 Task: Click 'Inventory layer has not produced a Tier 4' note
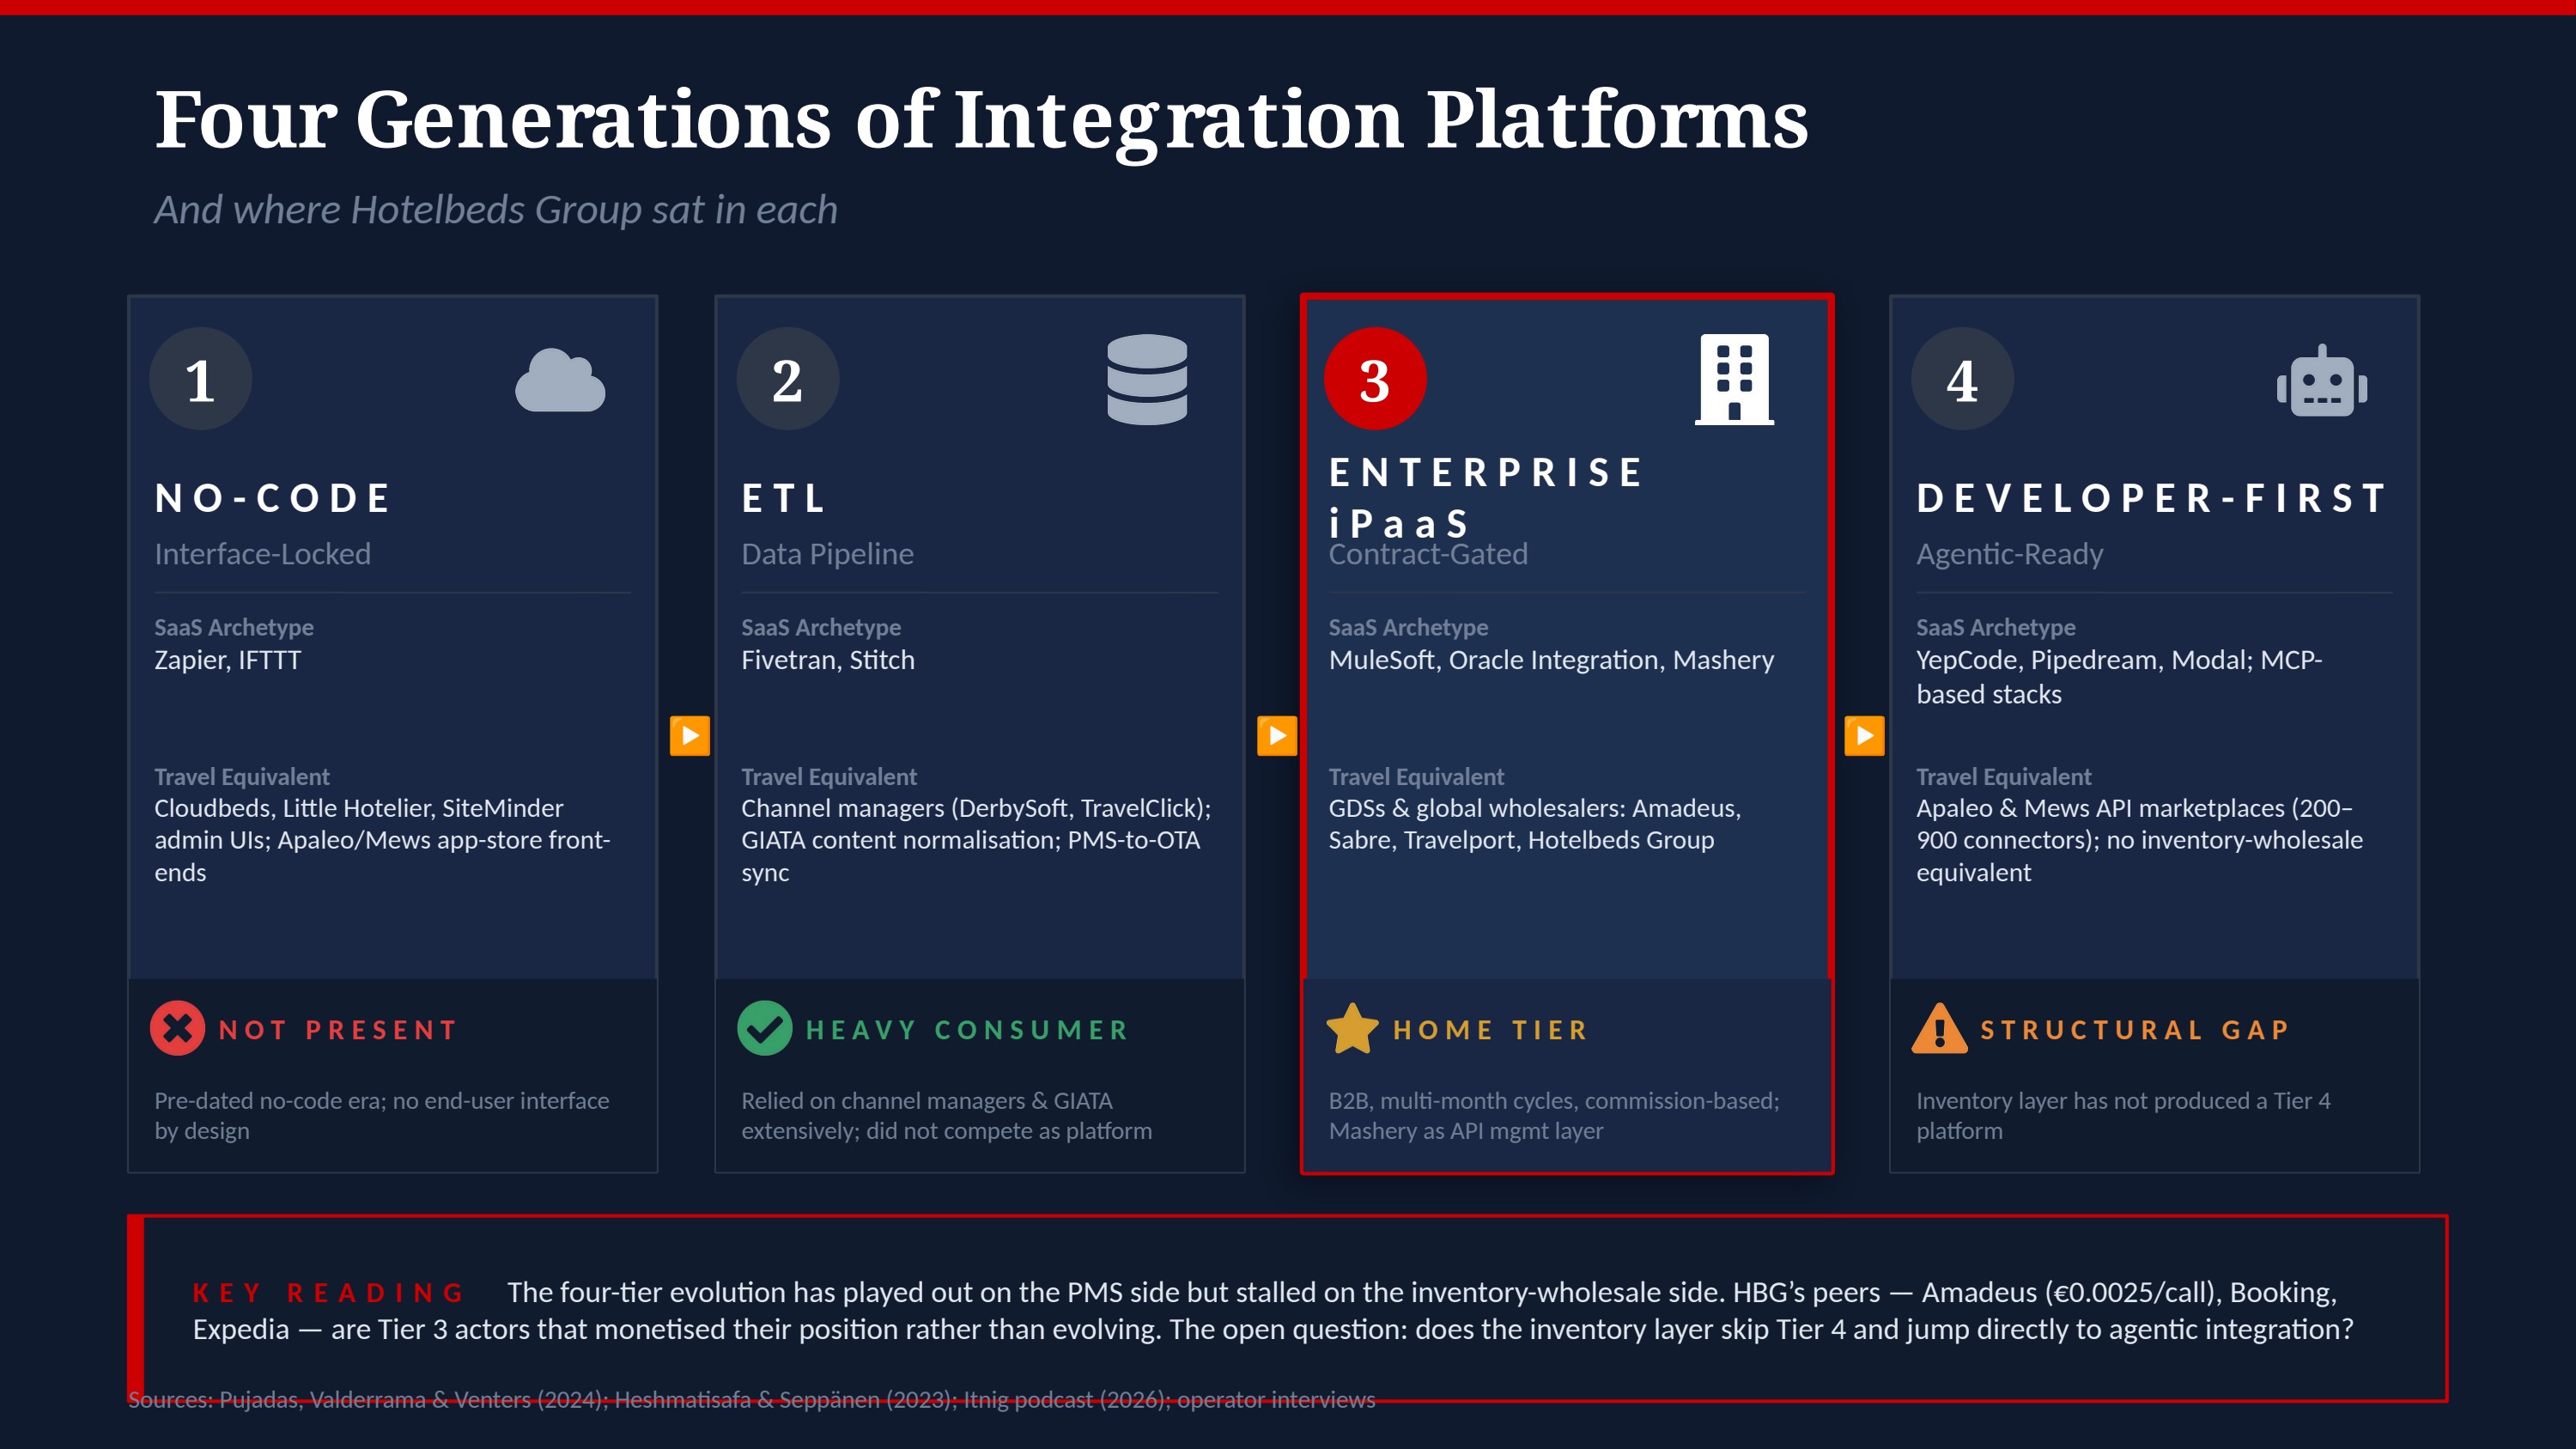click(2123, 1116)
